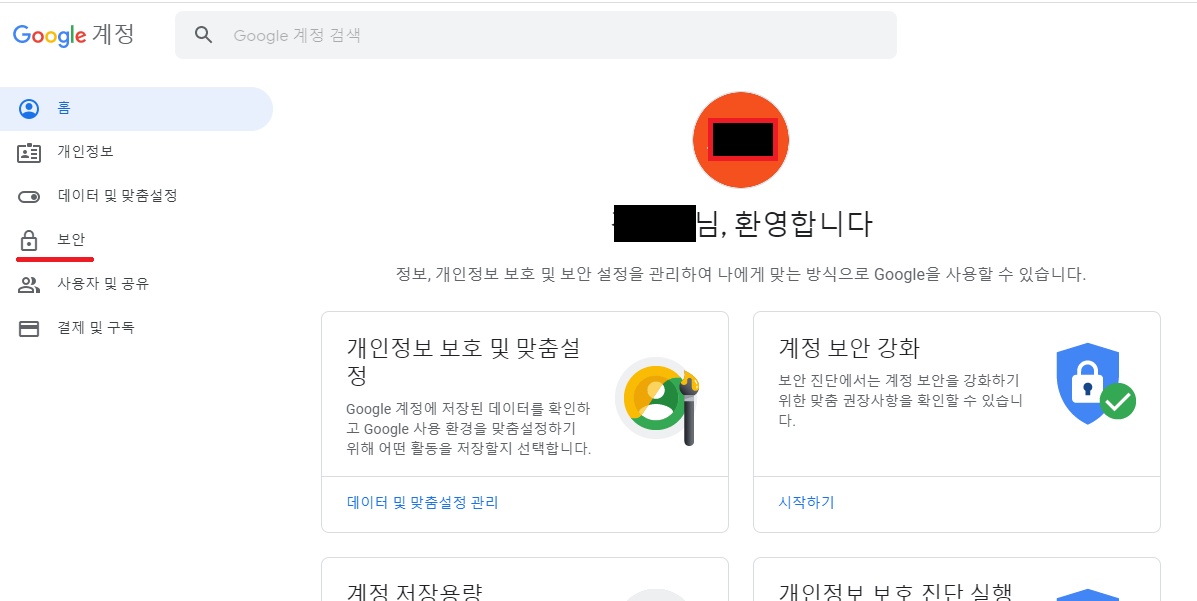
Task: Click the 개인정보 ID card icon
Action: 29,153
